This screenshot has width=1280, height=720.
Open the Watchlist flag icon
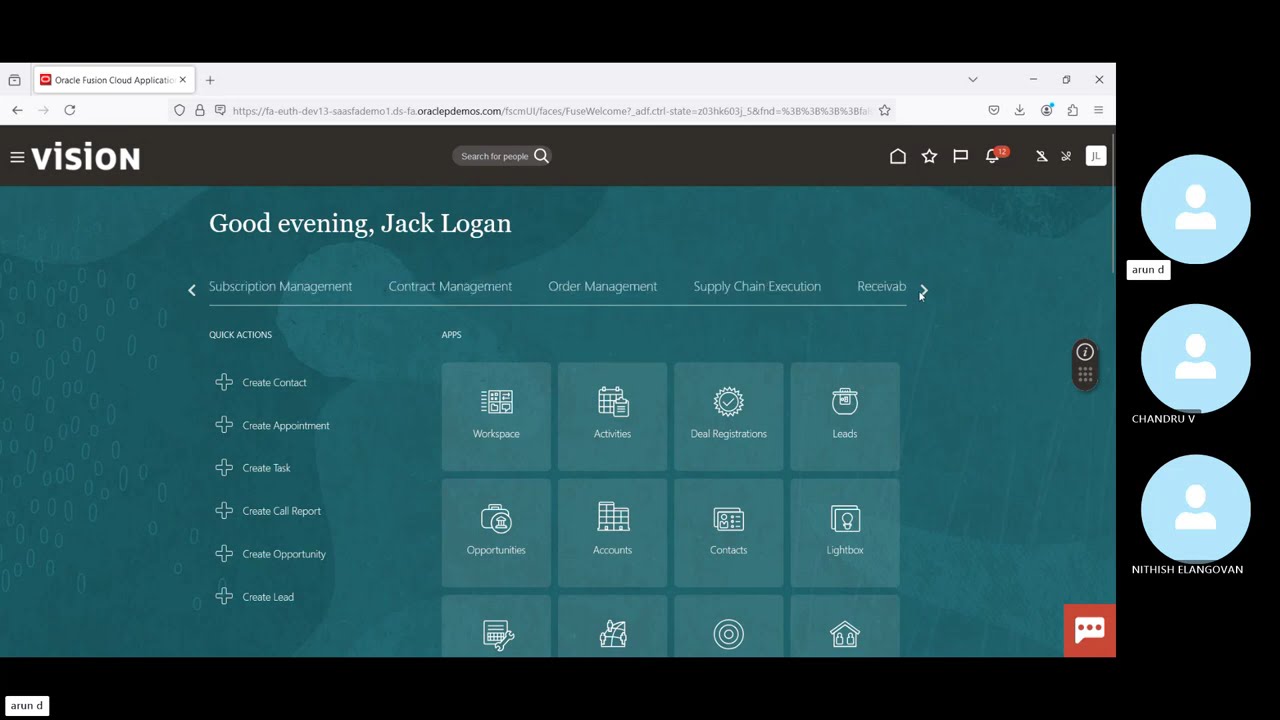click(960, 156)
